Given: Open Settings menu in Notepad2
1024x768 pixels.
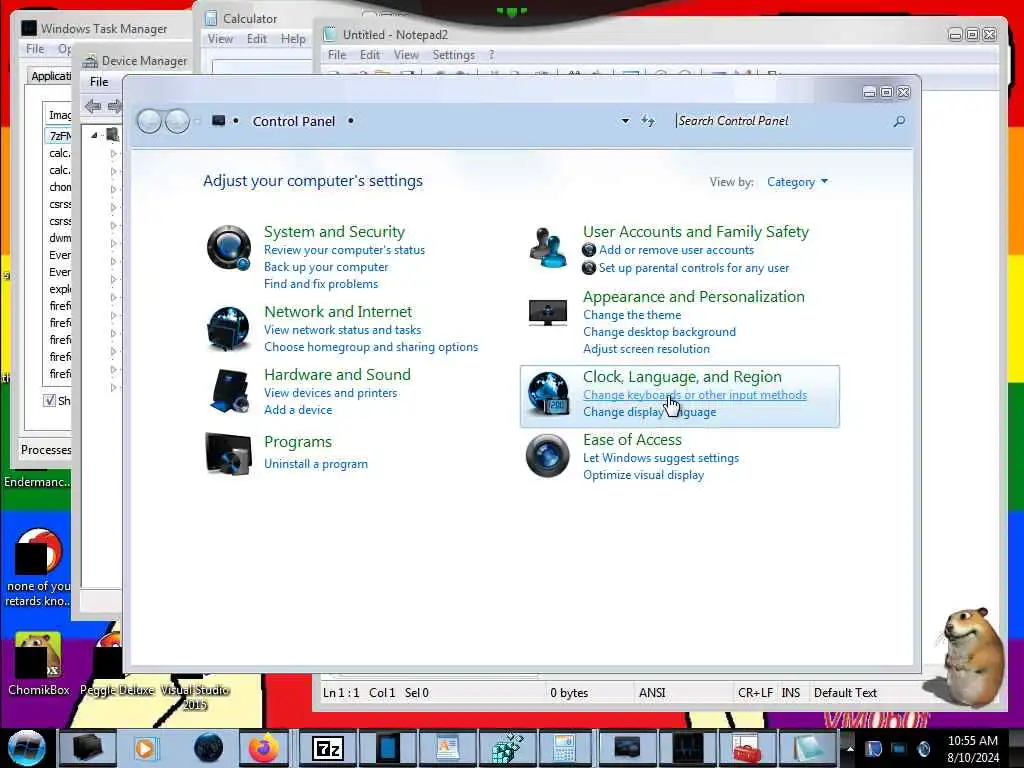Looking at the screenshot, I should click(453, 55).
